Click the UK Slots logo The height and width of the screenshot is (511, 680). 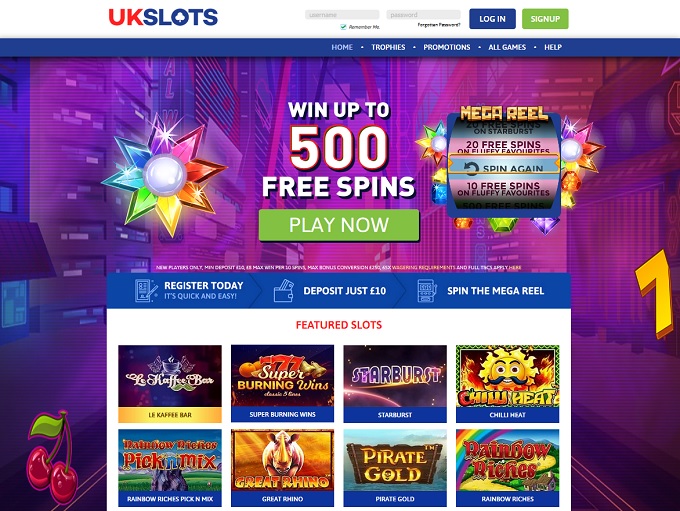point(163,17)
